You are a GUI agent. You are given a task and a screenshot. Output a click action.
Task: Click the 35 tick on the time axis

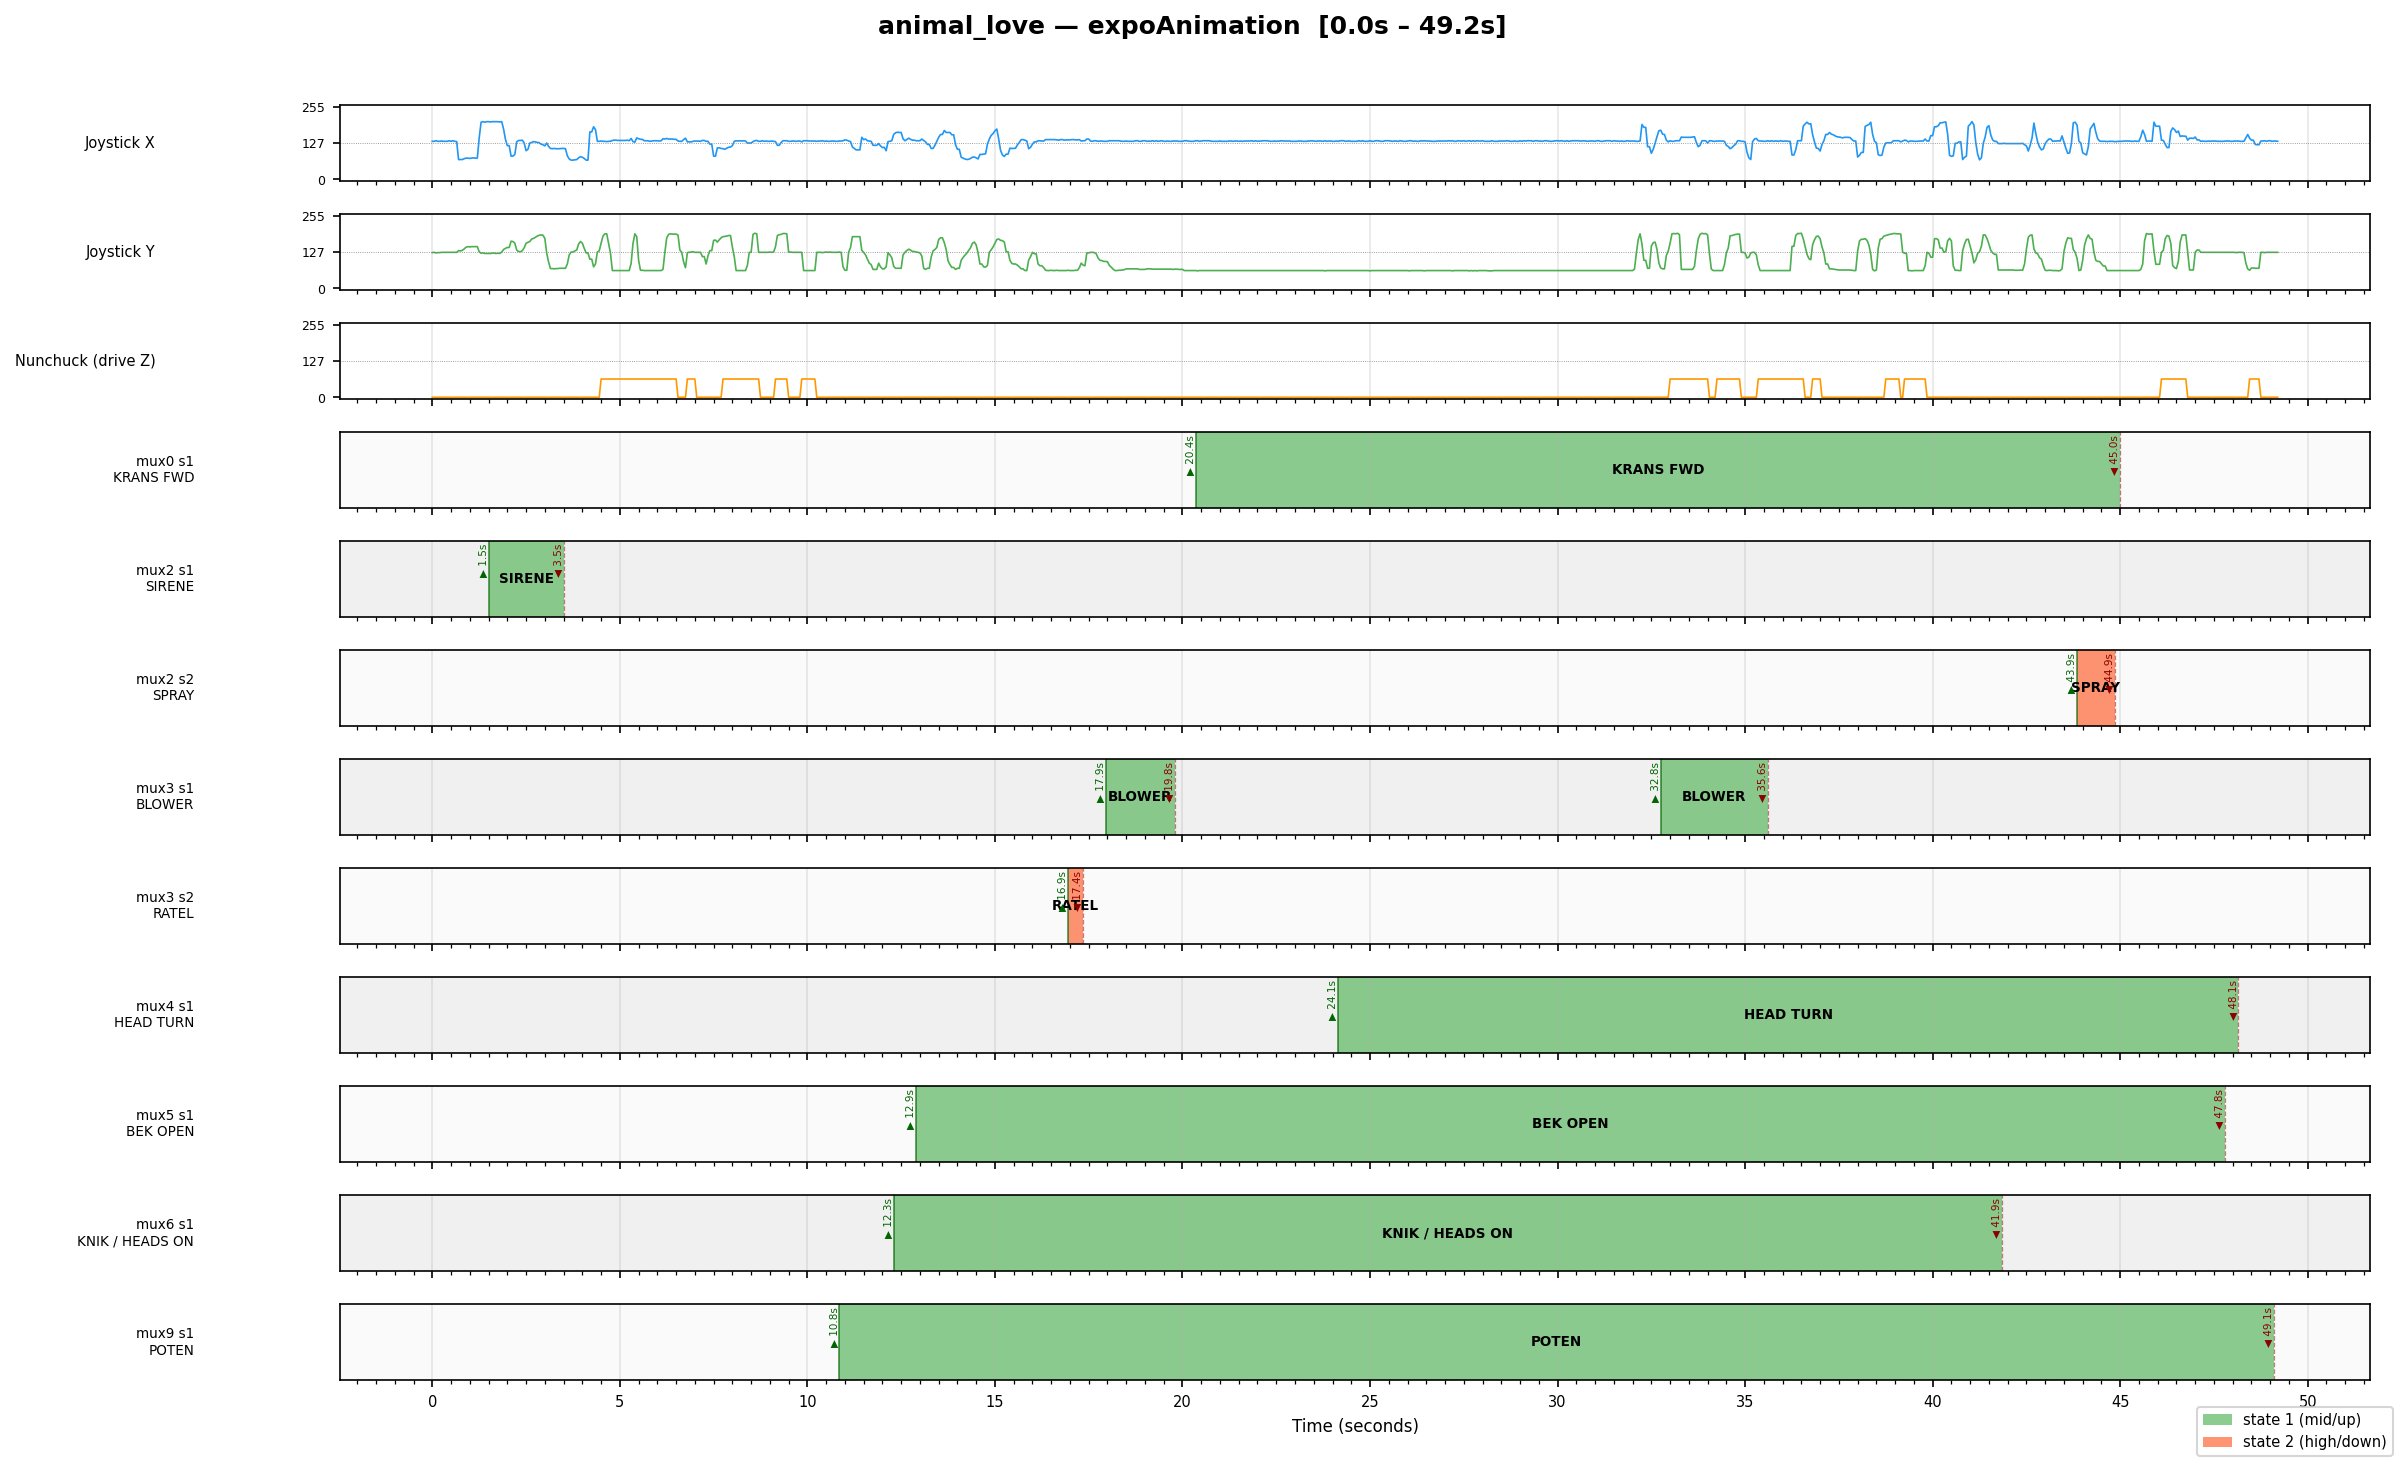pos(1745,1402)
